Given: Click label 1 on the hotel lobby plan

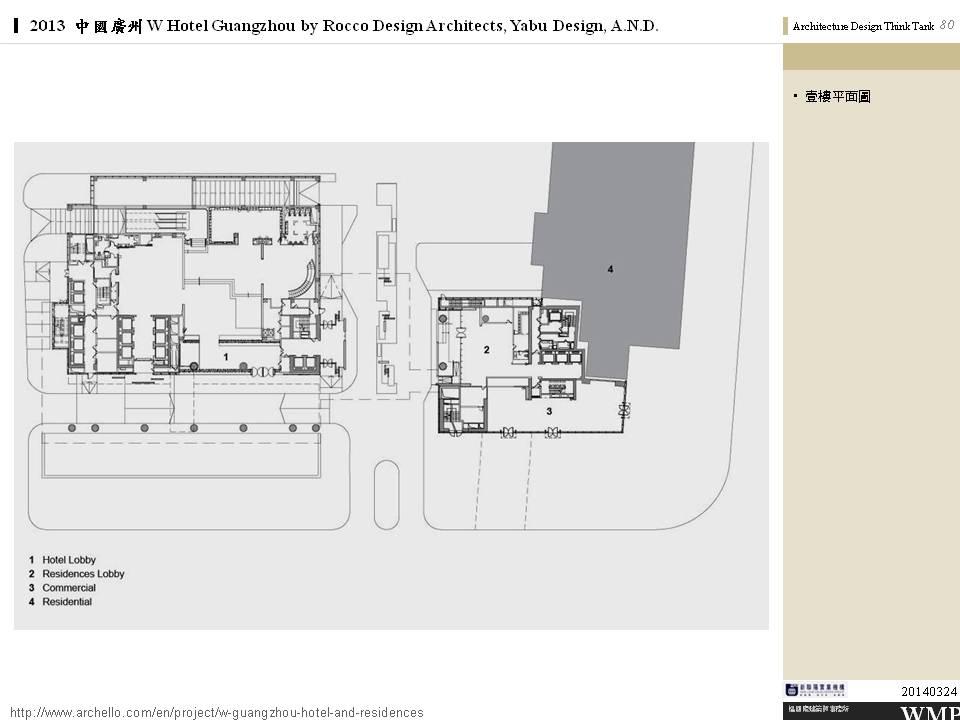Looking at the screenshot, I should (x=226, y=356).
